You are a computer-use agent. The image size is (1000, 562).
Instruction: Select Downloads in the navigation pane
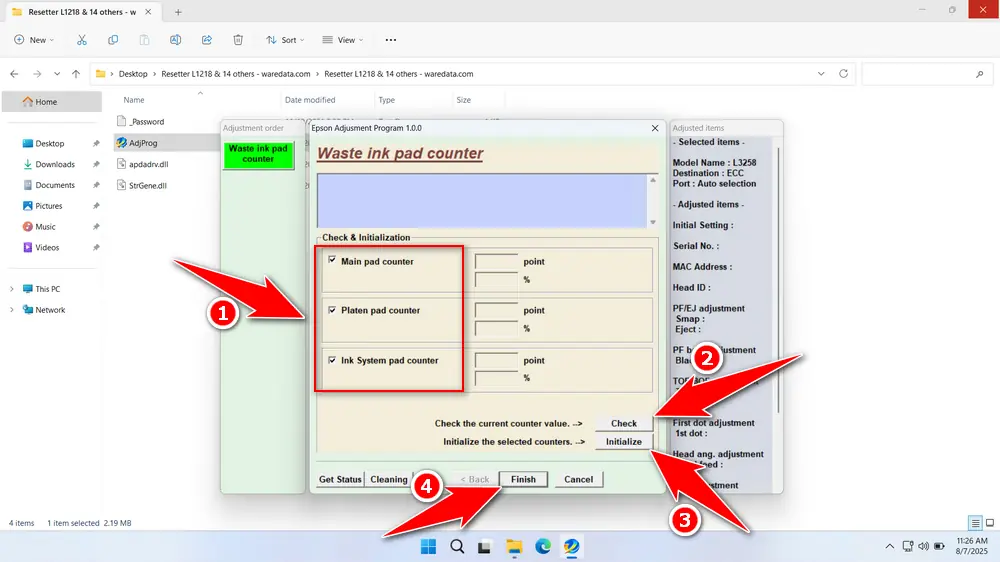[x=55, y=164]
